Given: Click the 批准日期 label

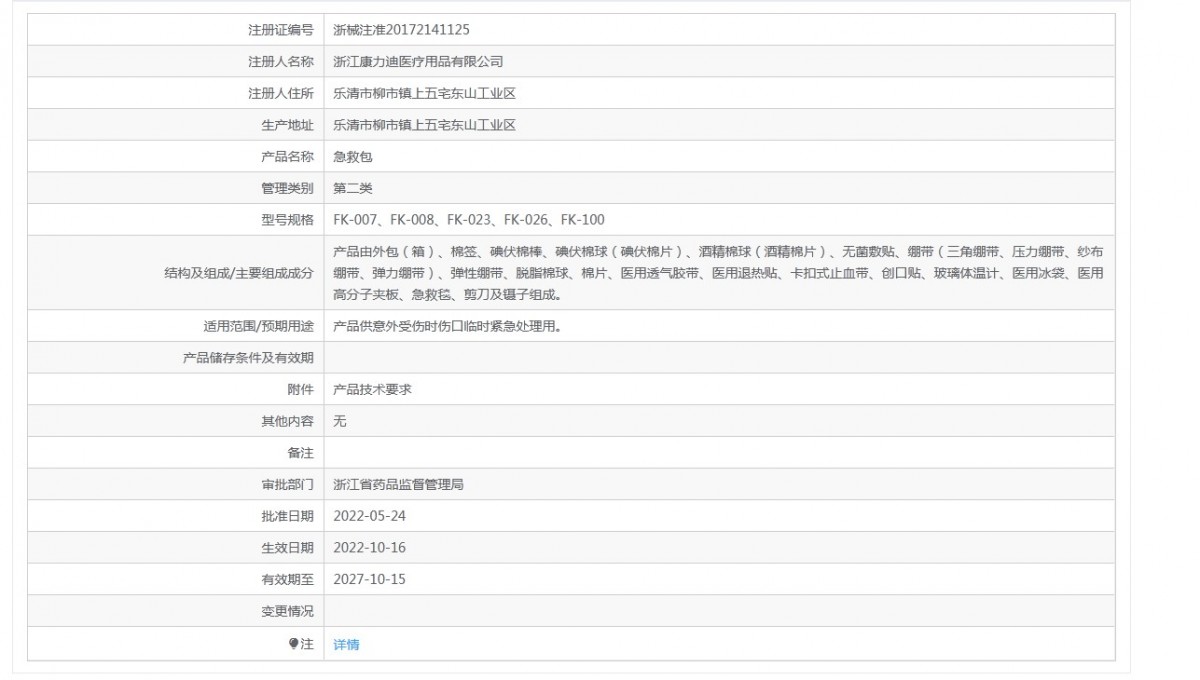Looking at the screenshot, I should pyautogui.click(x=287, y=516).
